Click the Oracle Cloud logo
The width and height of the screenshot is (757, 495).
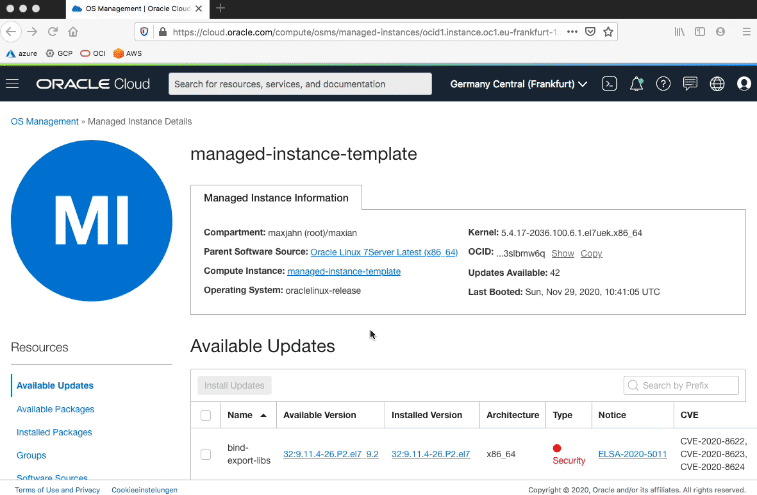click(93, 84)
